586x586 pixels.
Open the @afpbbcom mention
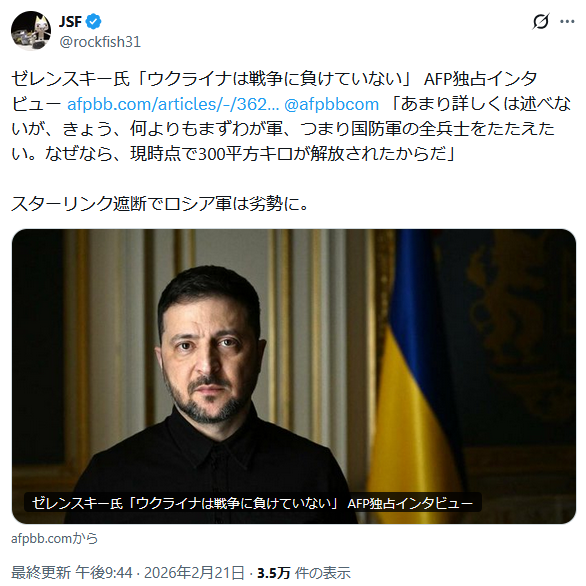coord(331,104)
